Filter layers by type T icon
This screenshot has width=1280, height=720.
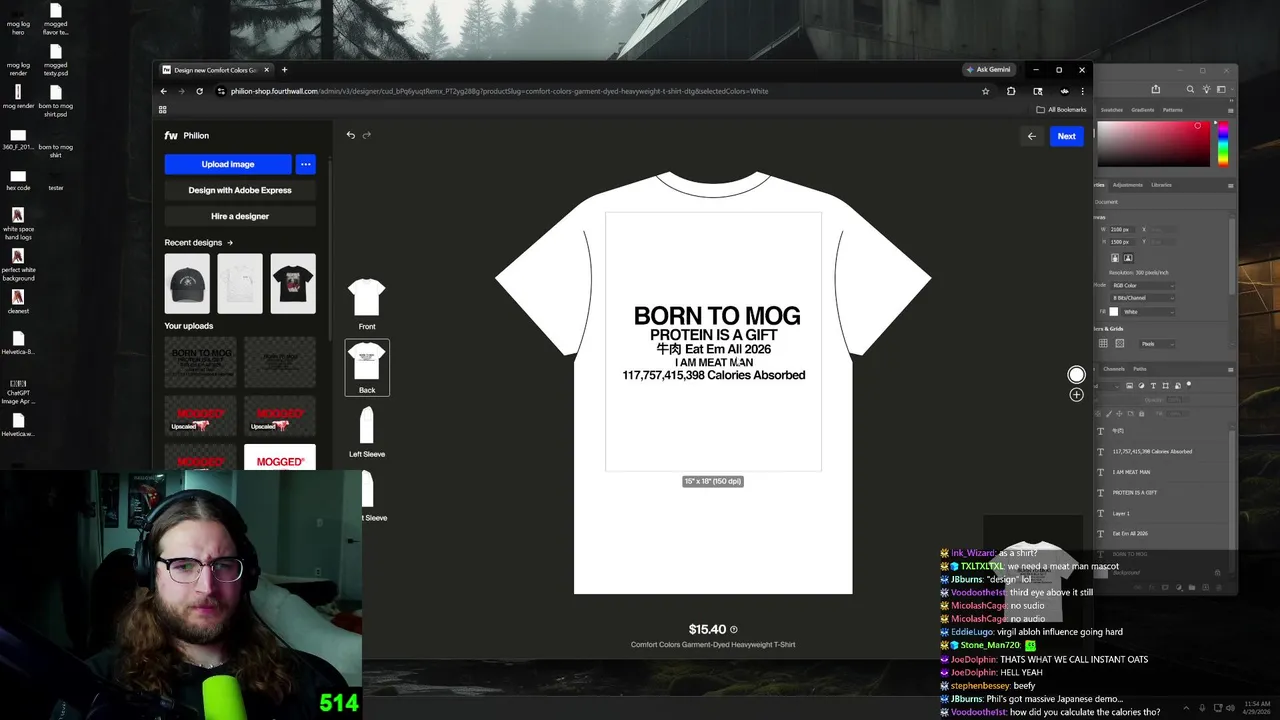tap(1153, 385)
